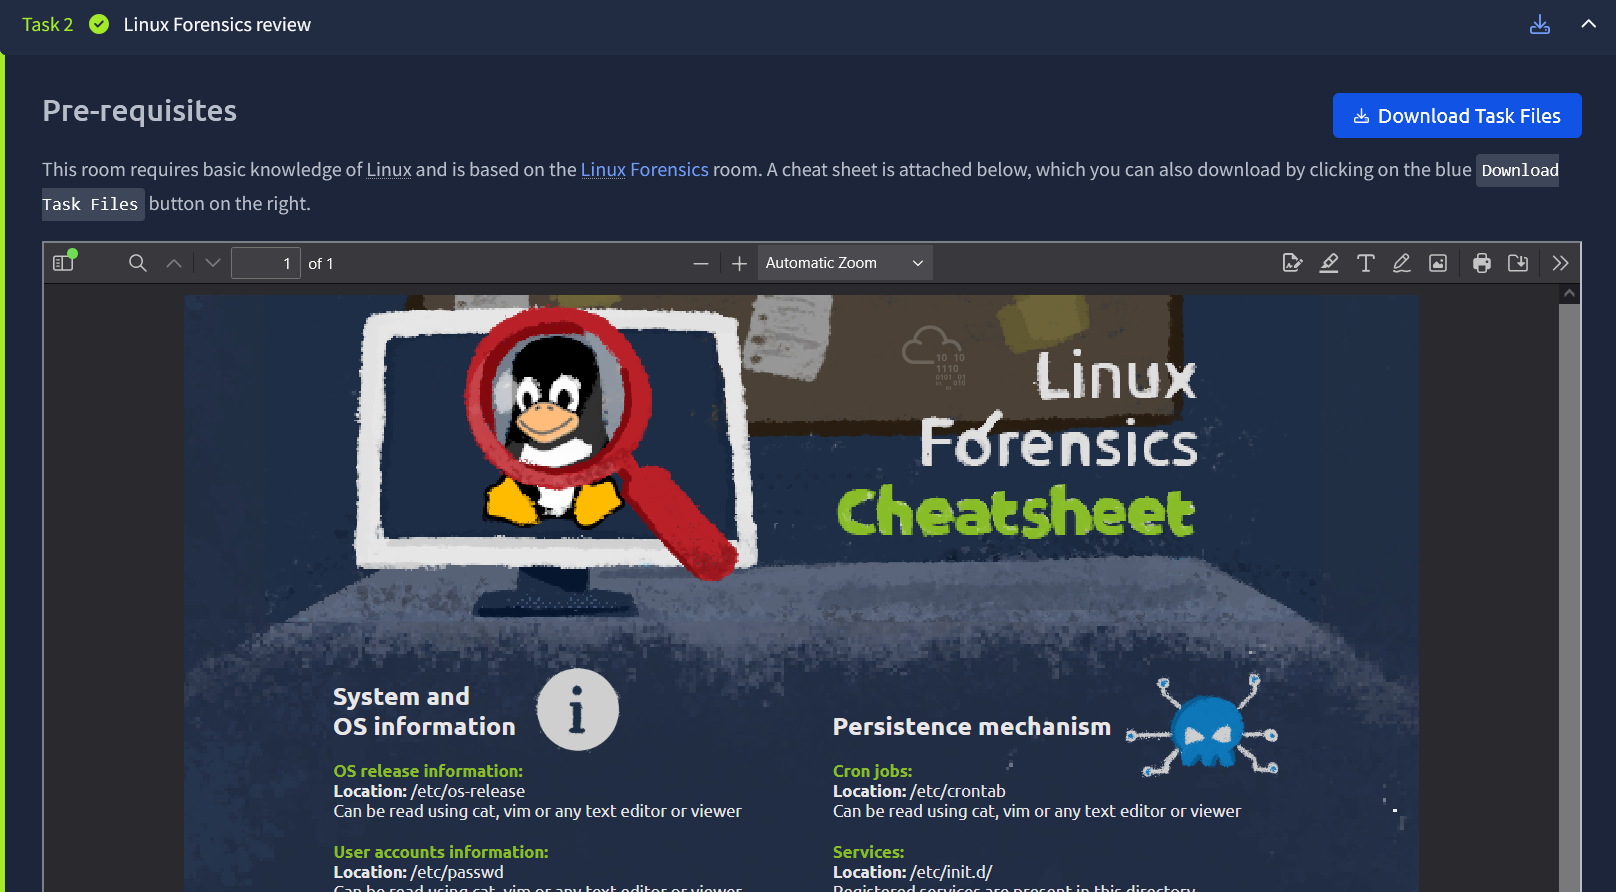Click the page number input field
Image resolution: width=1616 pixels, height=892 pixels.
(x=266, y=263)
